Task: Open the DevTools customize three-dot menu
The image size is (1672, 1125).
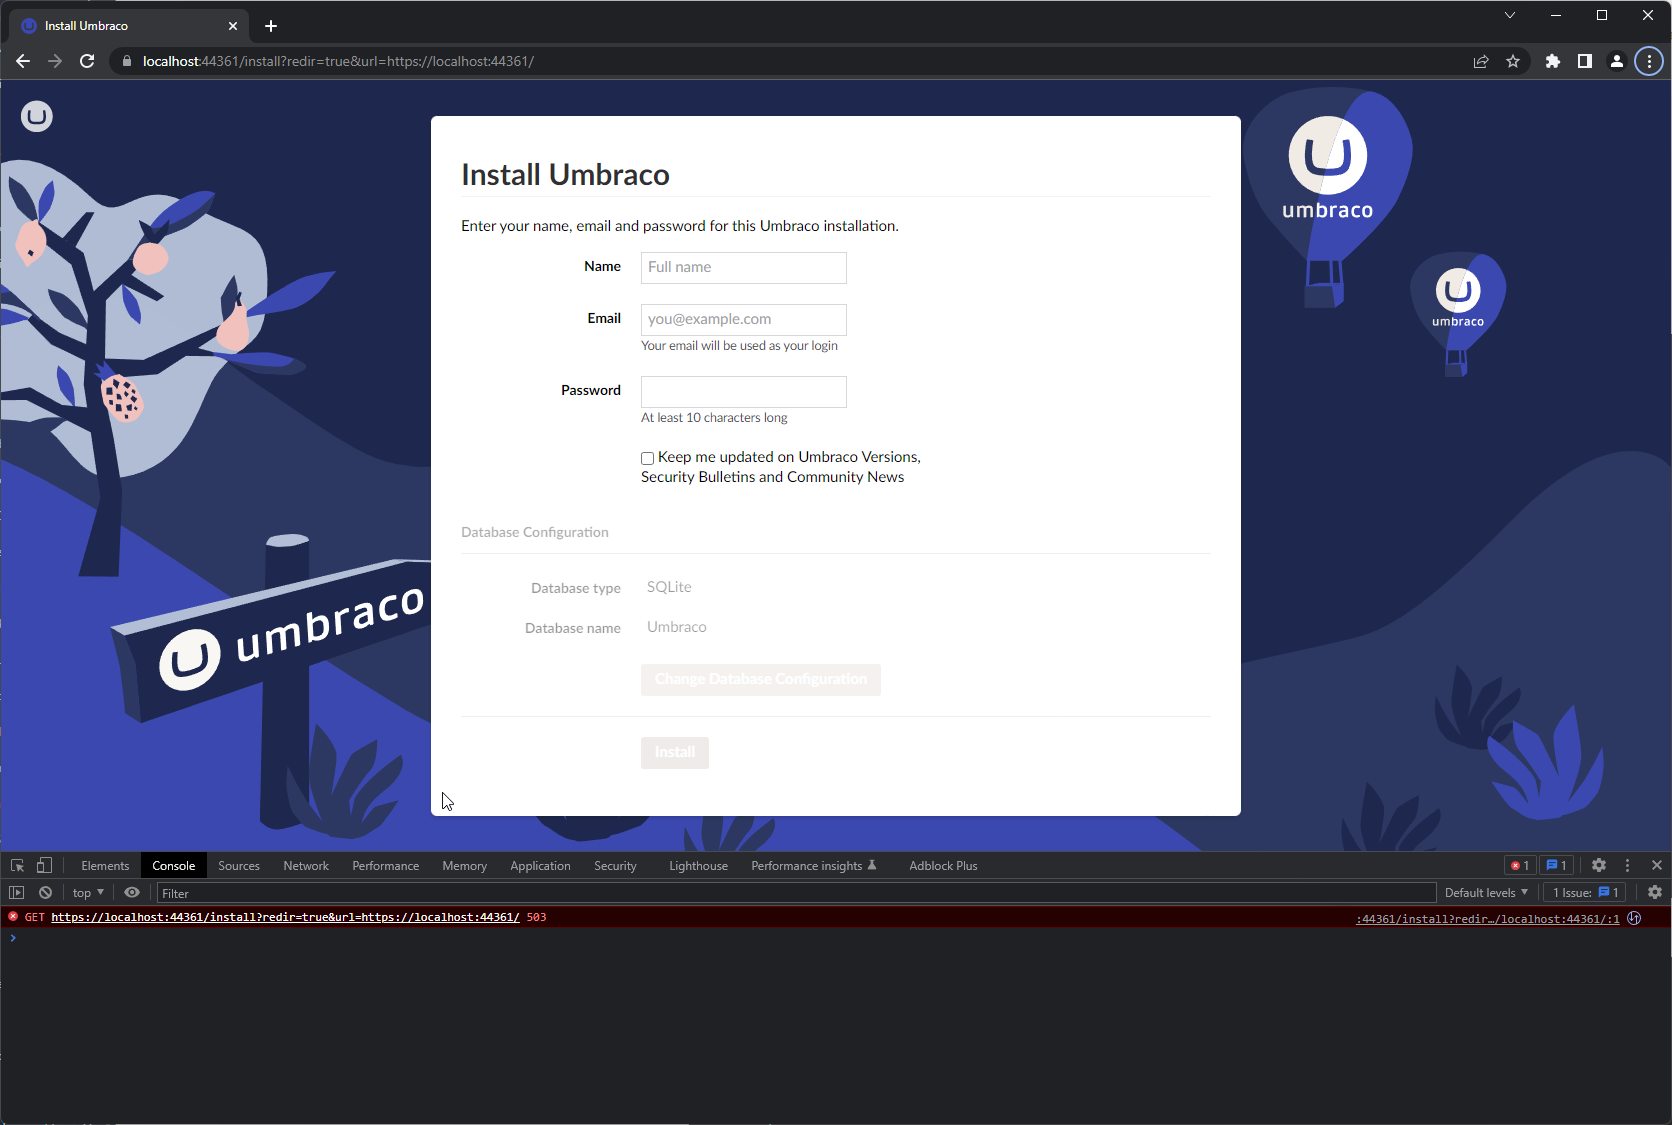Action: pos(1627,866)
